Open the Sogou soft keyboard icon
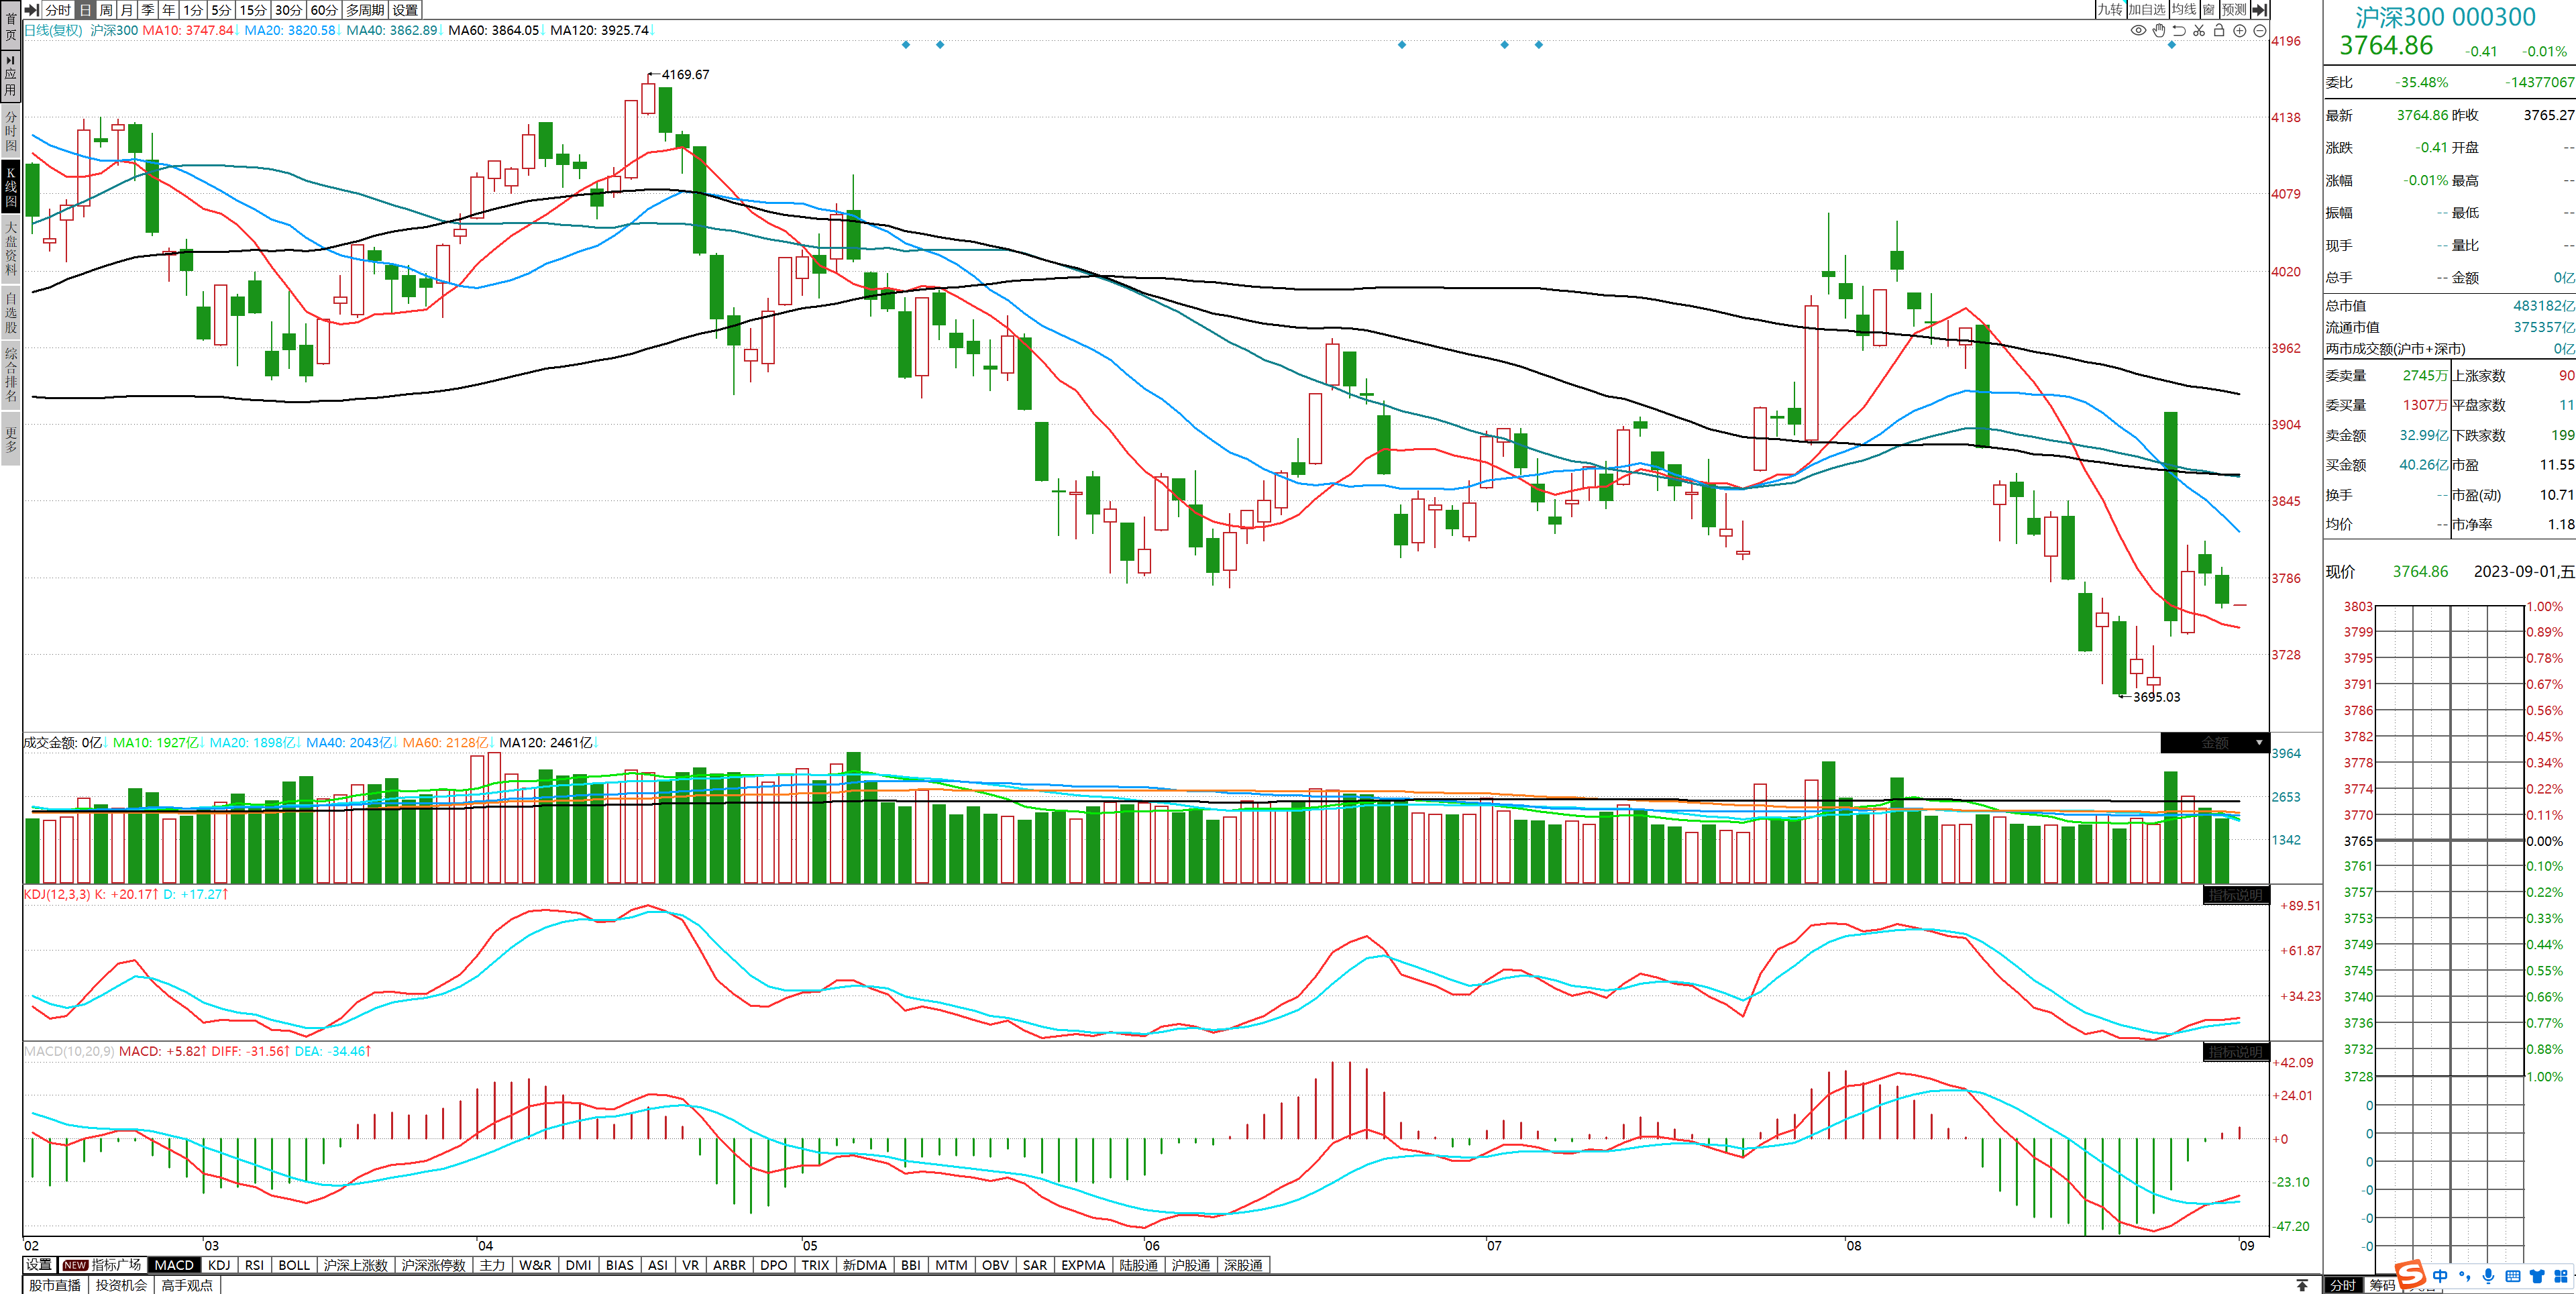 pyautogui.click(x=2512, y=1276)
